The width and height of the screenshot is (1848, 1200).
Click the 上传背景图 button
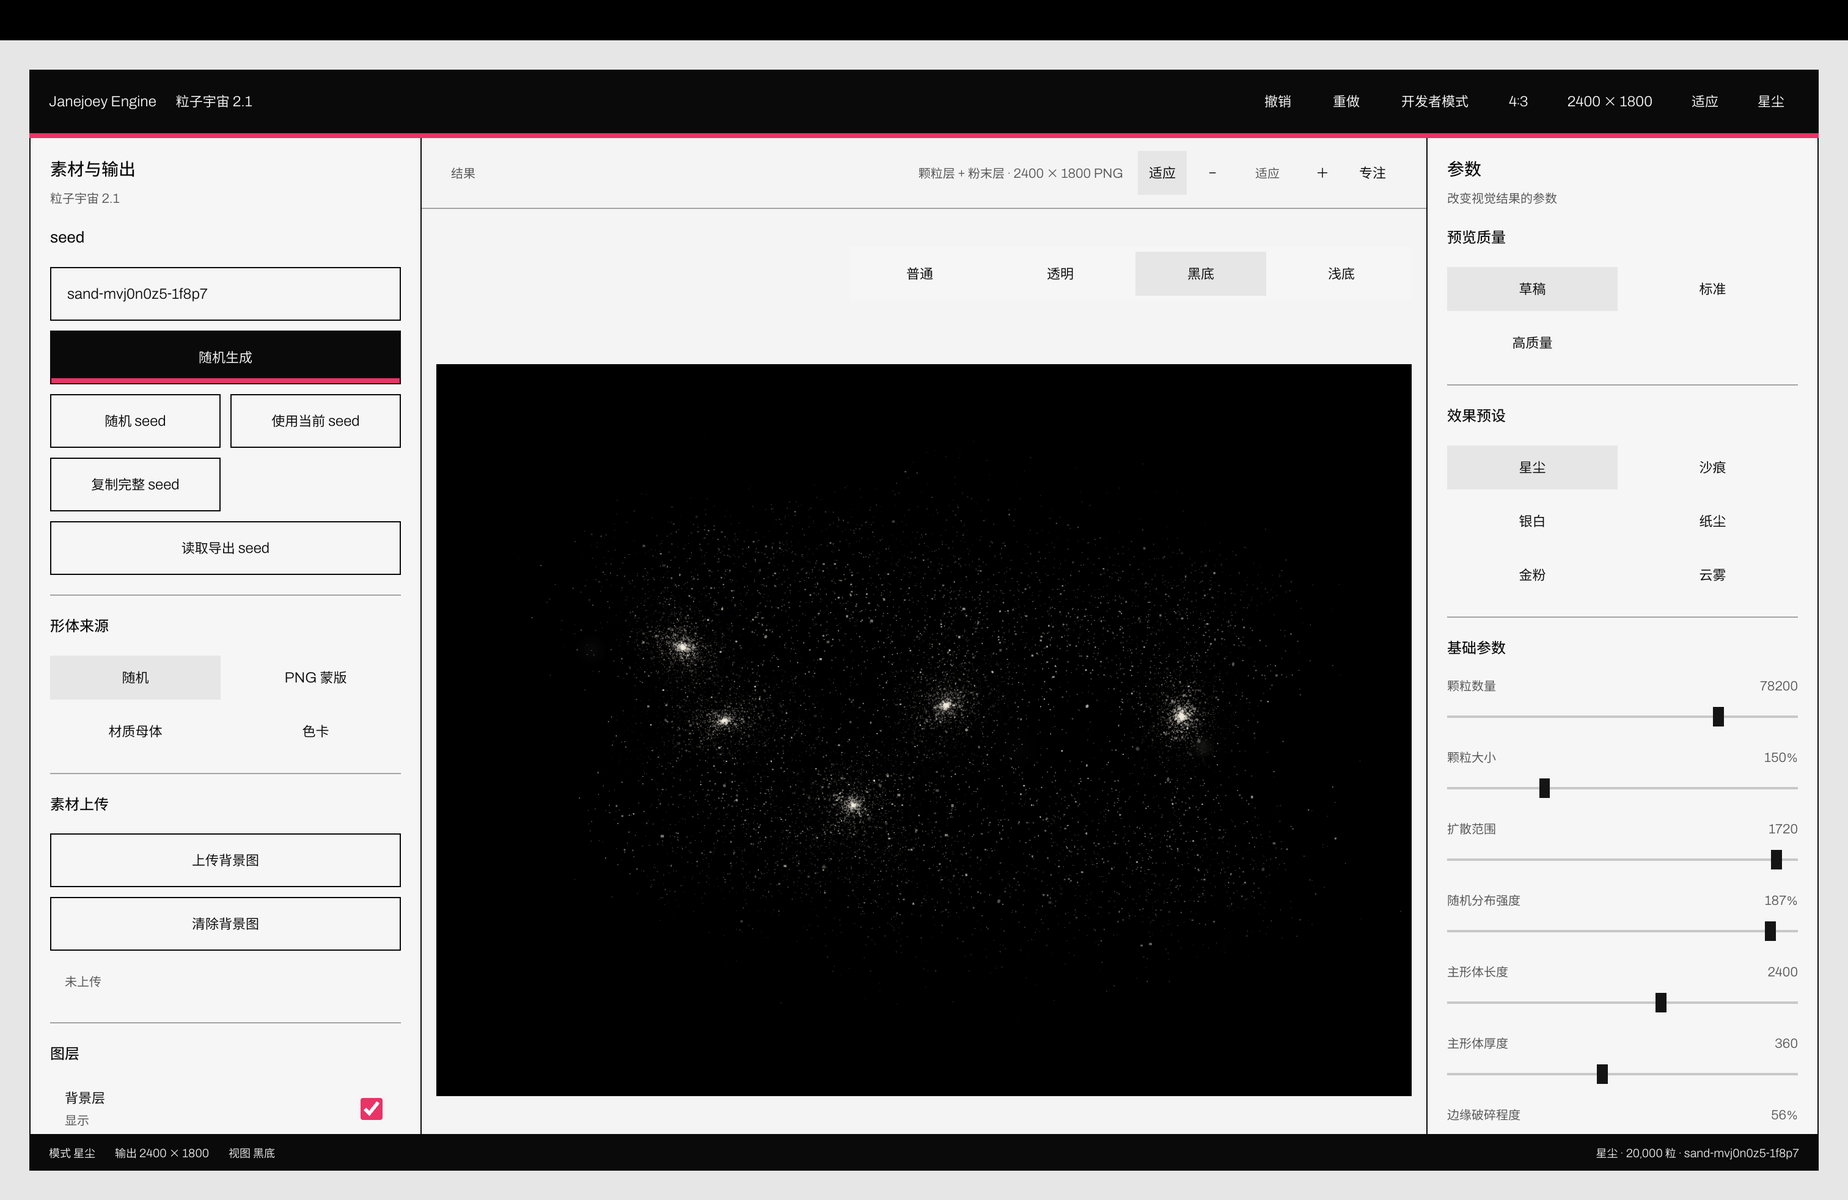click(225, 860)
